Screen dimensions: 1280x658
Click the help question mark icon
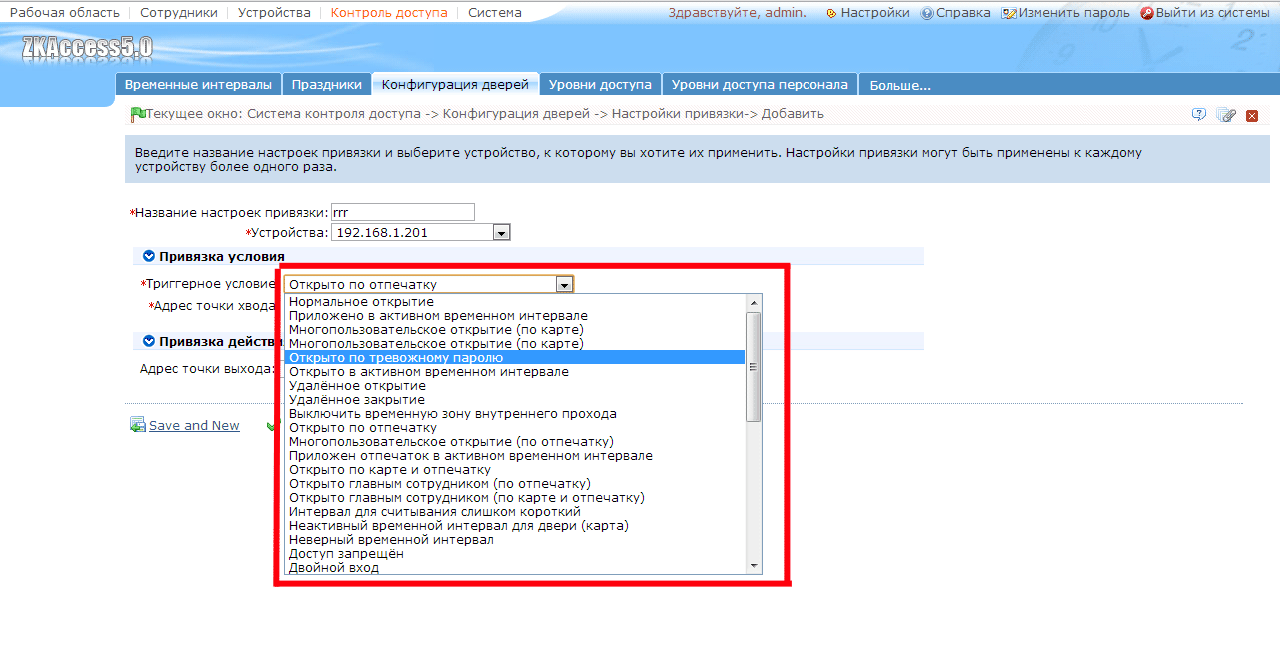[1199, 115]
